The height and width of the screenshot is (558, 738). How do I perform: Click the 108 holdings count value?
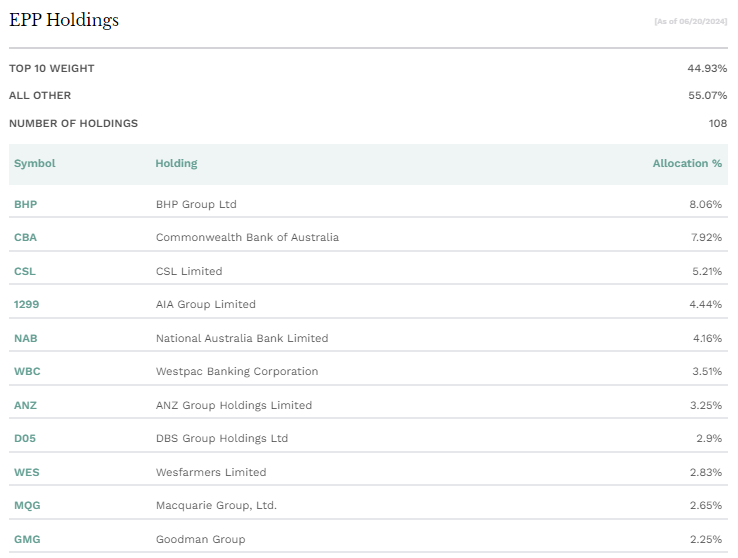(x=718, y=123)
